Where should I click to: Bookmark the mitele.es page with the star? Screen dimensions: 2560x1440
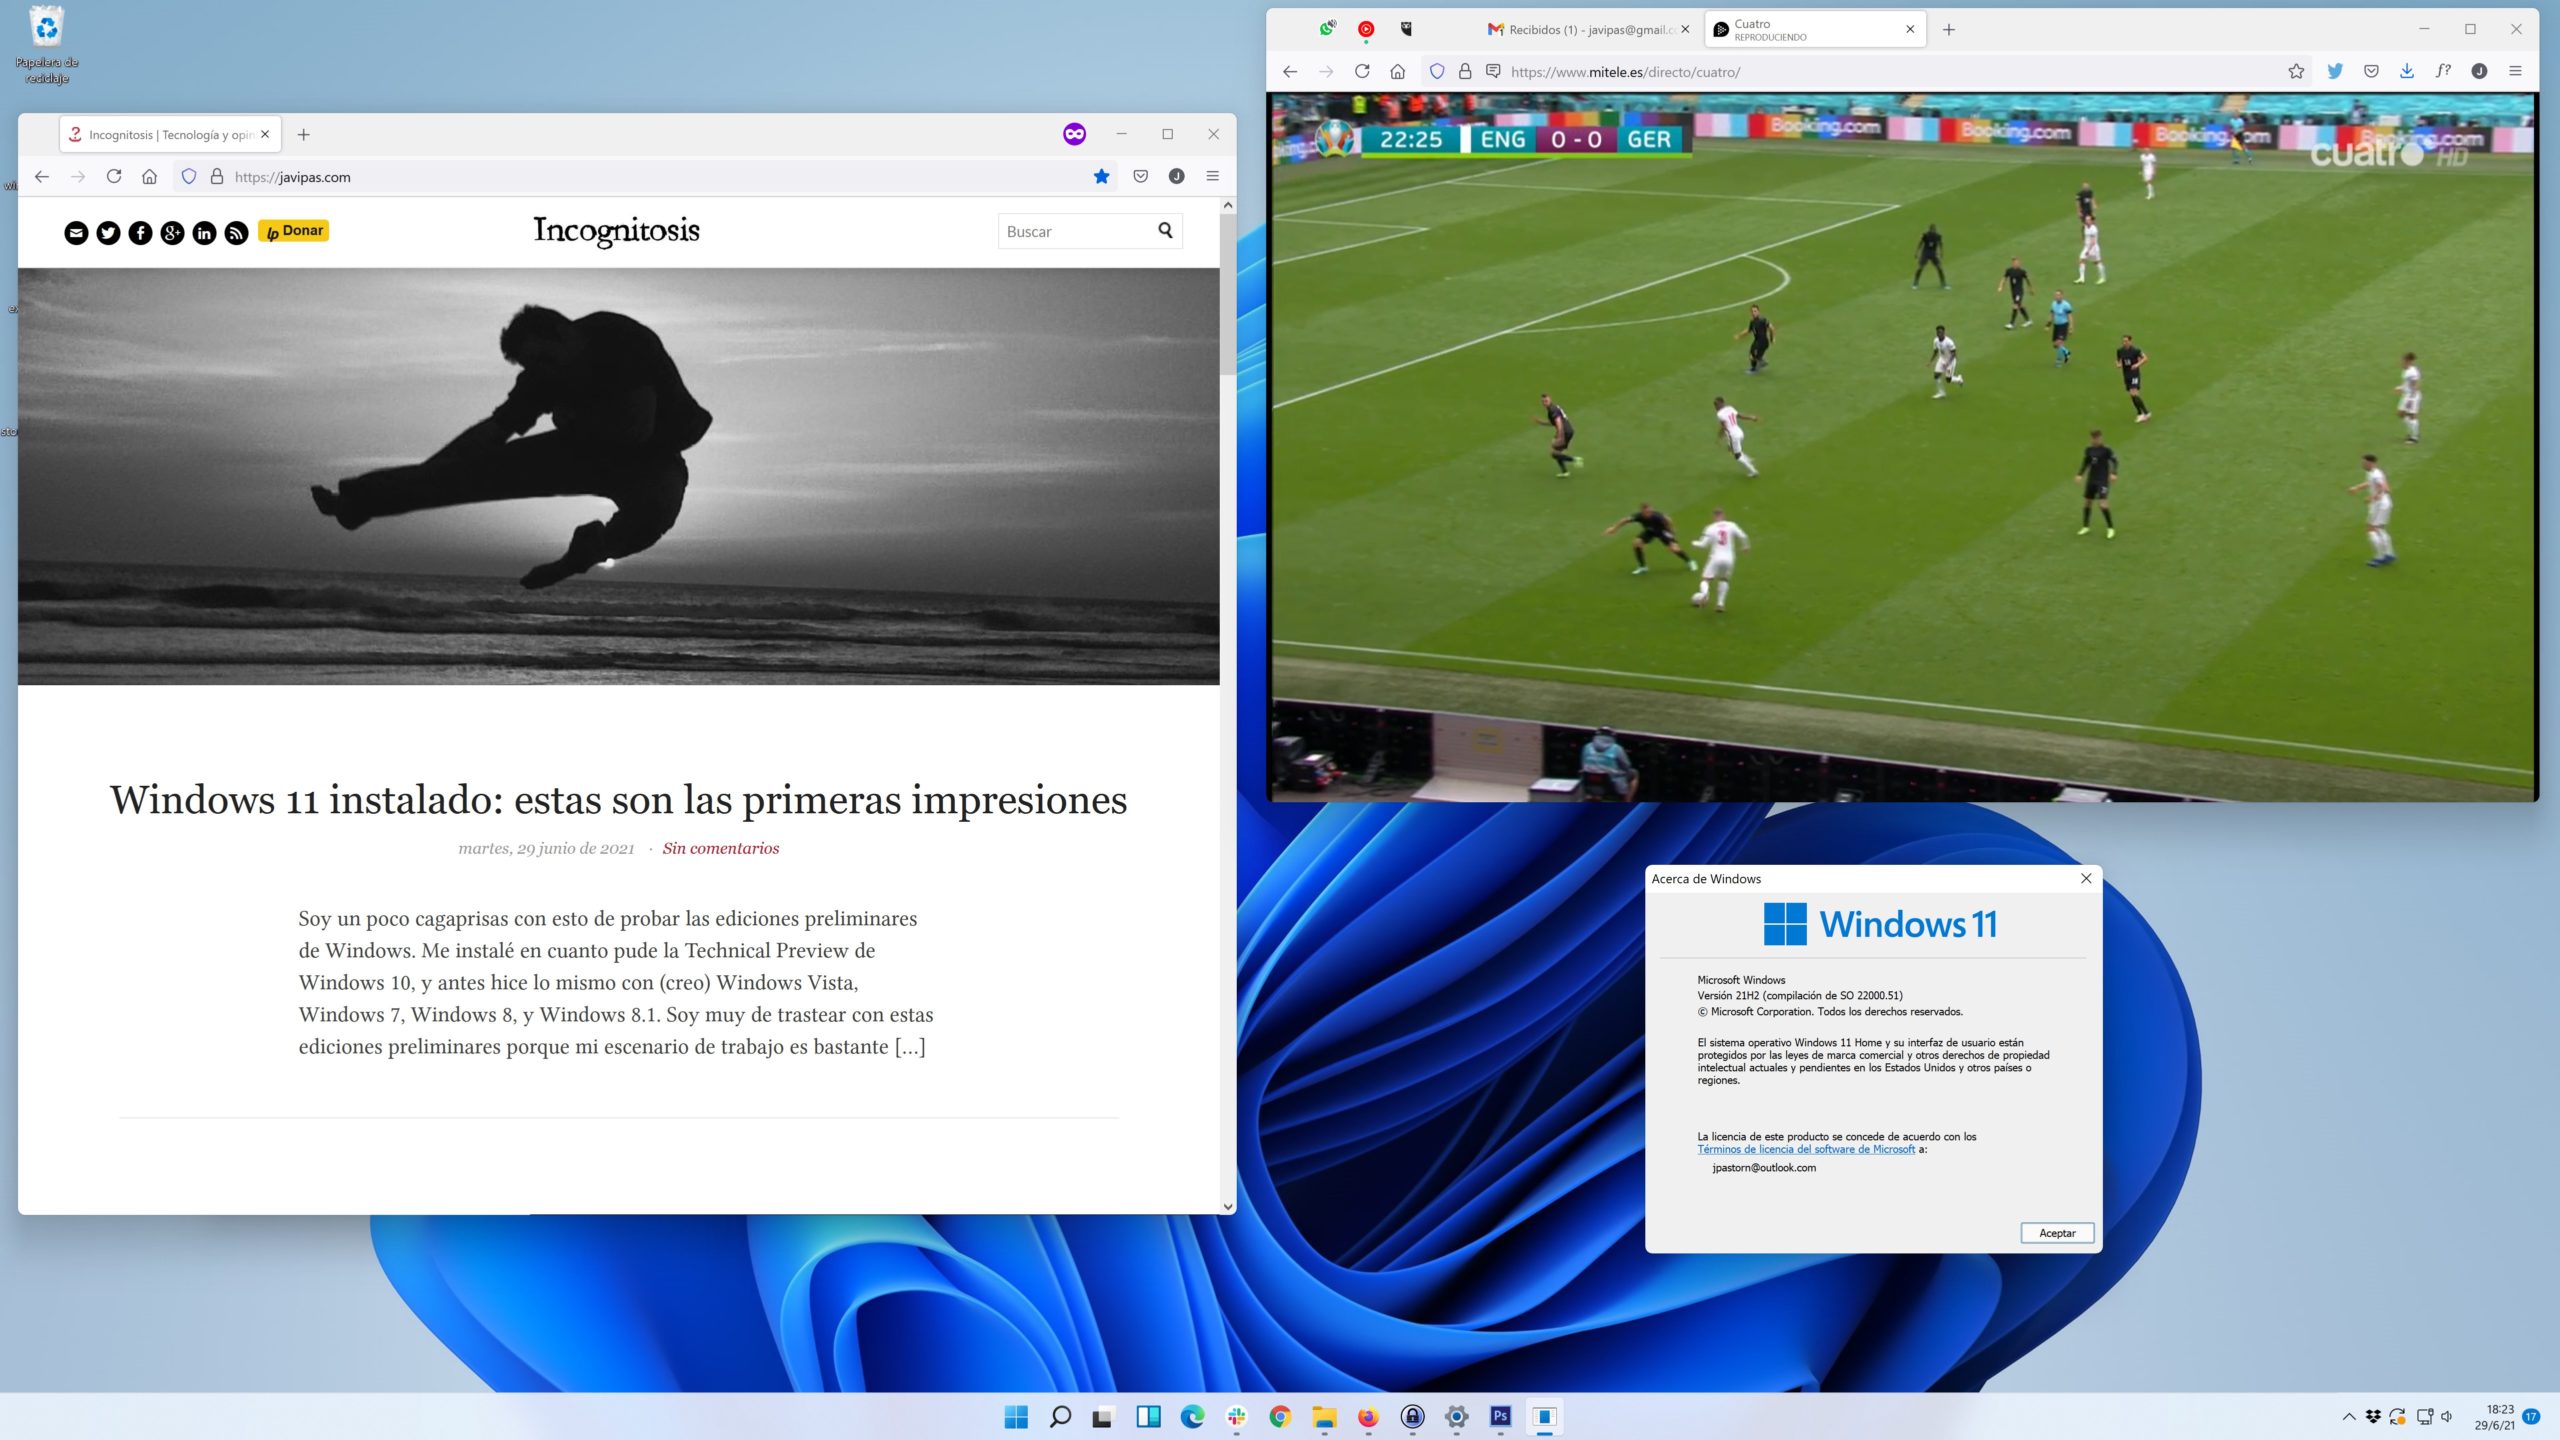2296,72
